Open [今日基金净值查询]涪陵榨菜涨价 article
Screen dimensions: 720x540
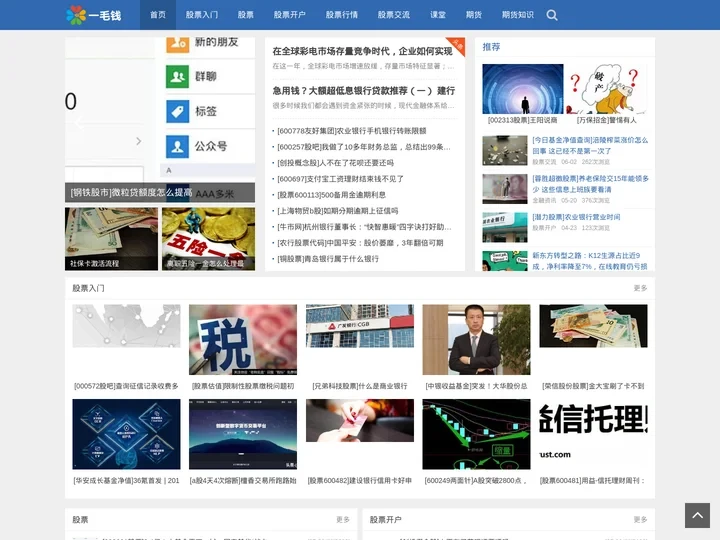tap(590, 145)
